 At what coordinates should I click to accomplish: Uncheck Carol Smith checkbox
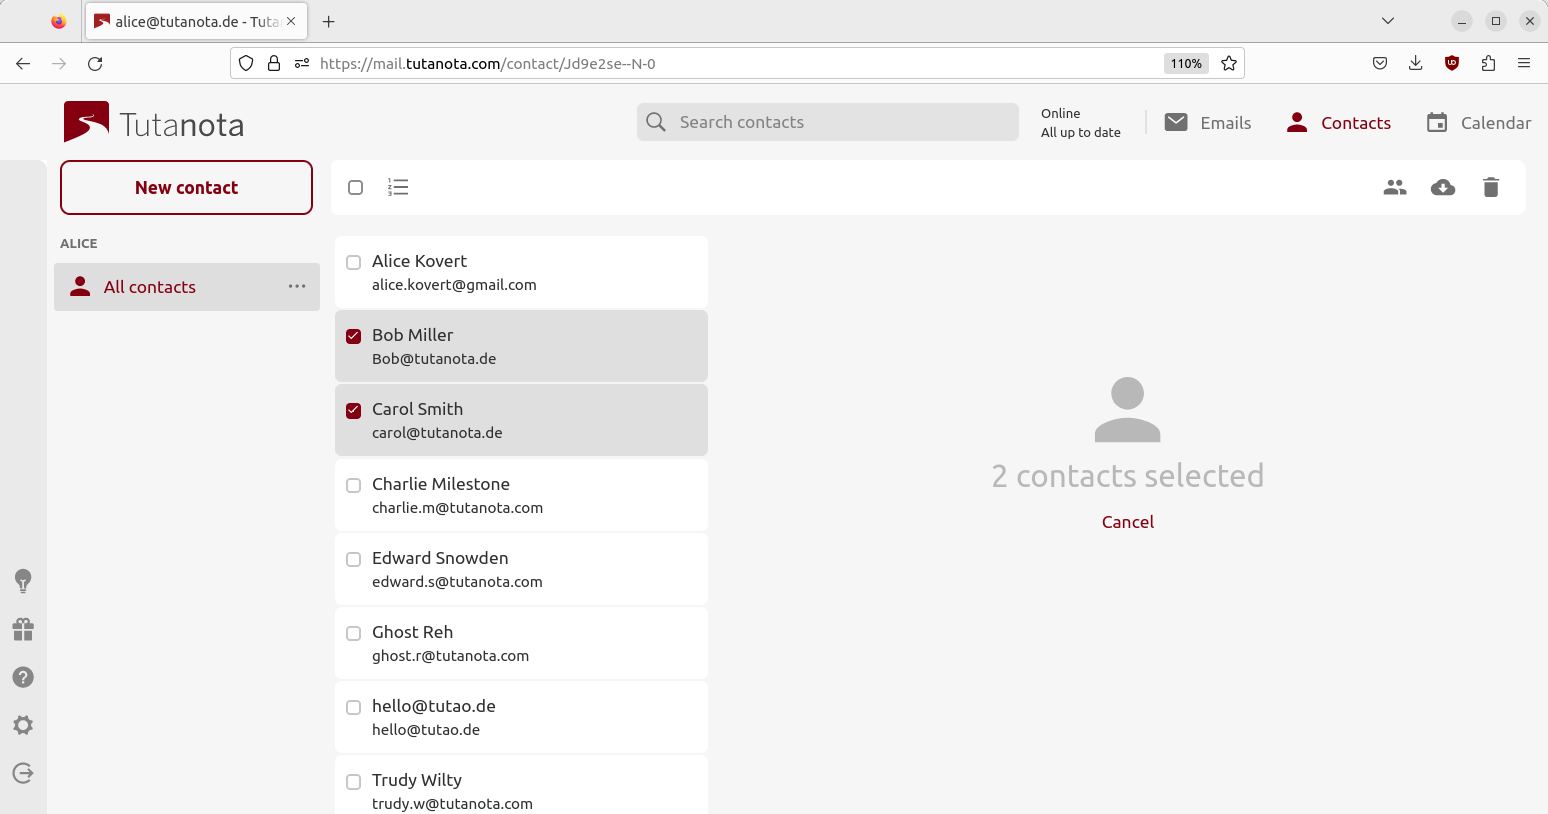[x=353, y=410]
